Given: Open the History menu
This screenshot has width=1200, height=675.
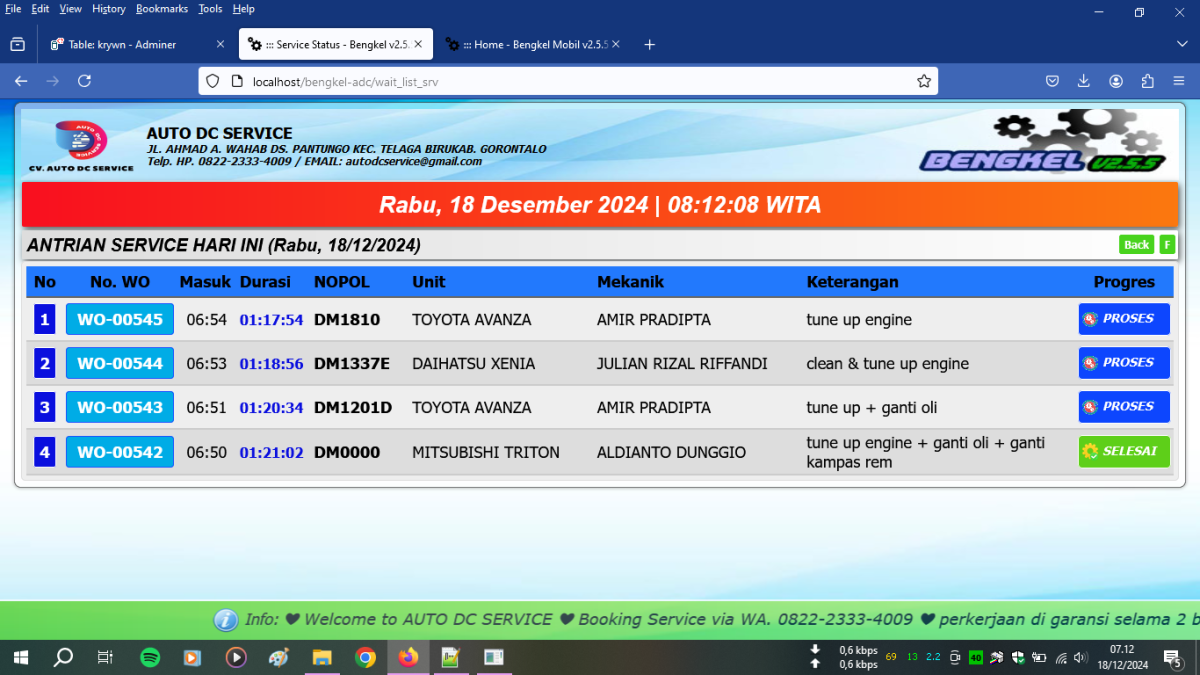Looking at the screenshot, I should coord(108,9).
